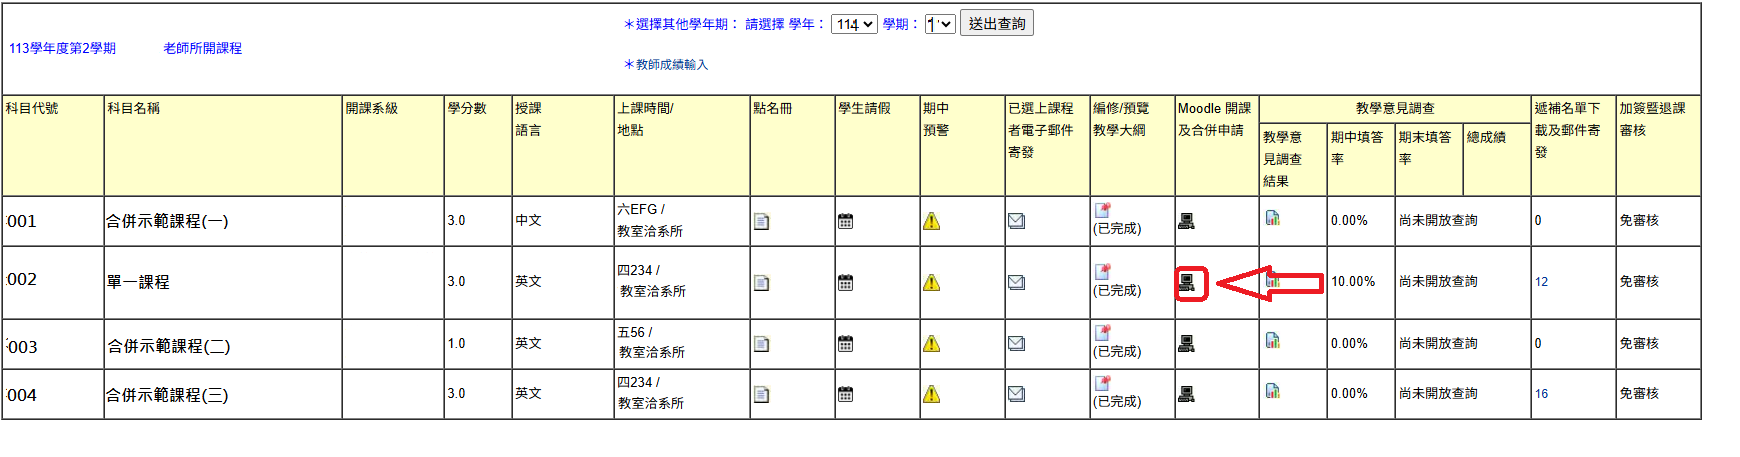Open roll-call book icon for course 004

(761, 395)
